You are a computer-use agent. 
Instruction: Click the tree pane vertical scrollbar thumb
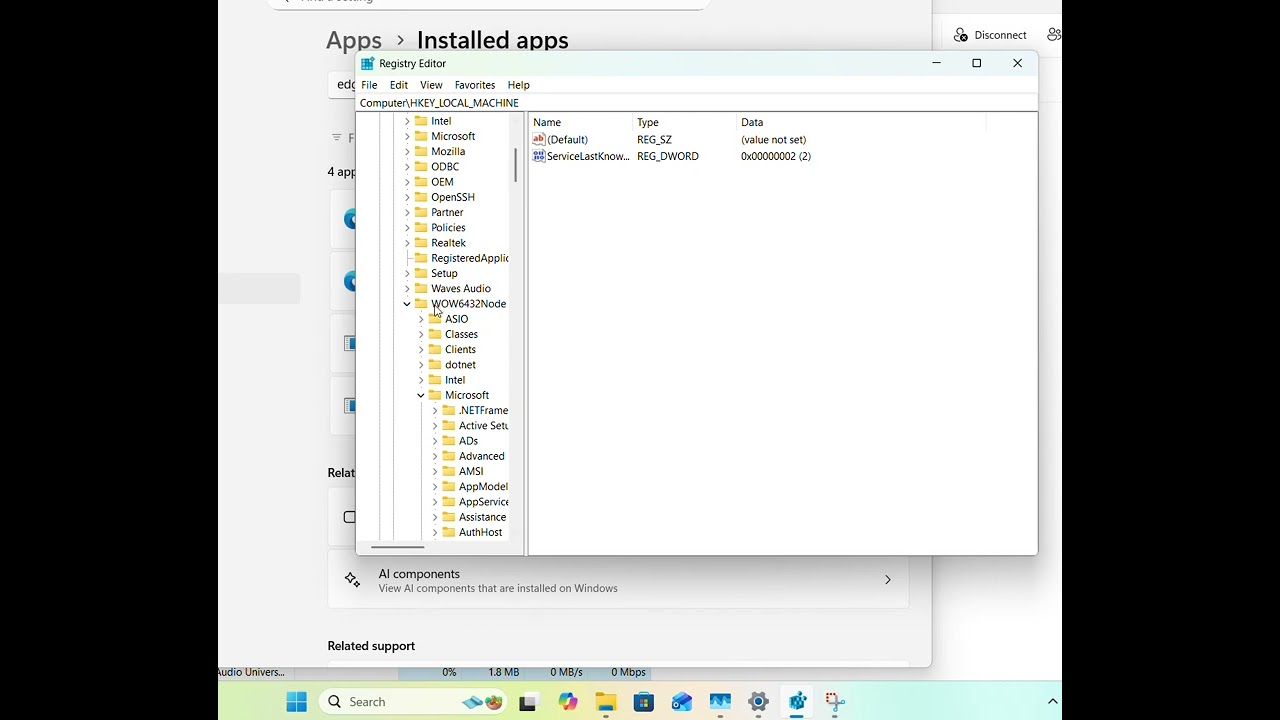tap(516, 165)
